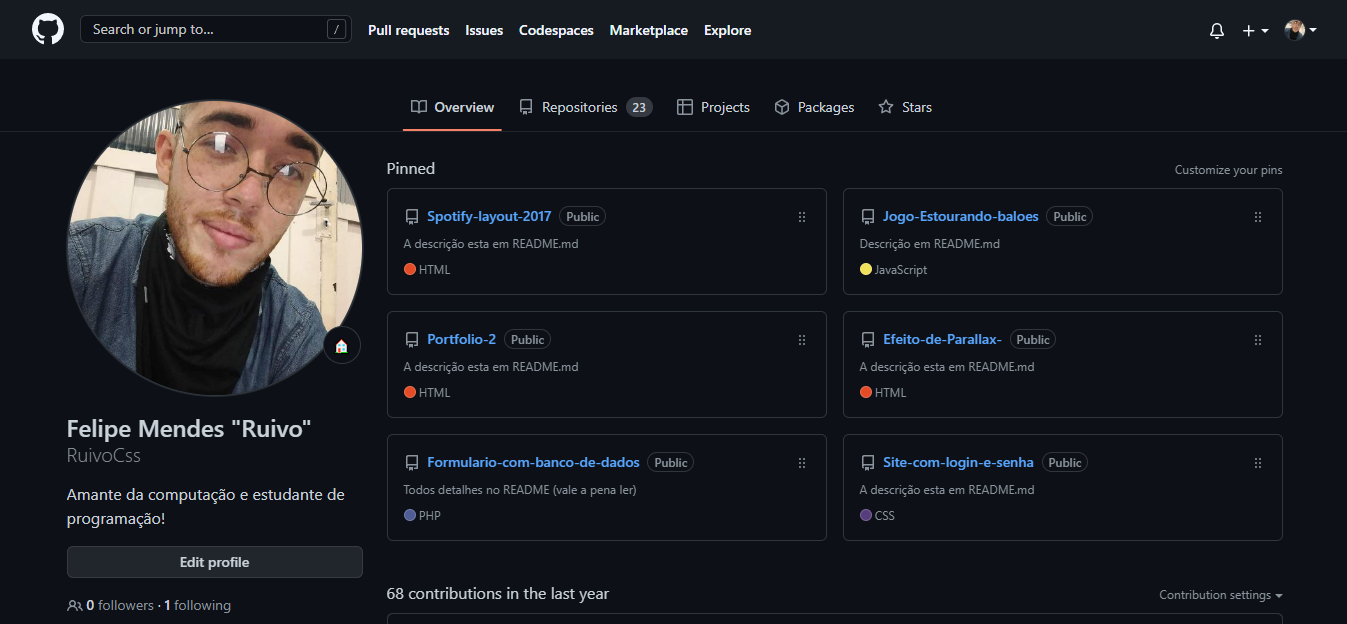Click the drag handle on Jogo-Estourando-baloes card

[x=1258, y=217]
